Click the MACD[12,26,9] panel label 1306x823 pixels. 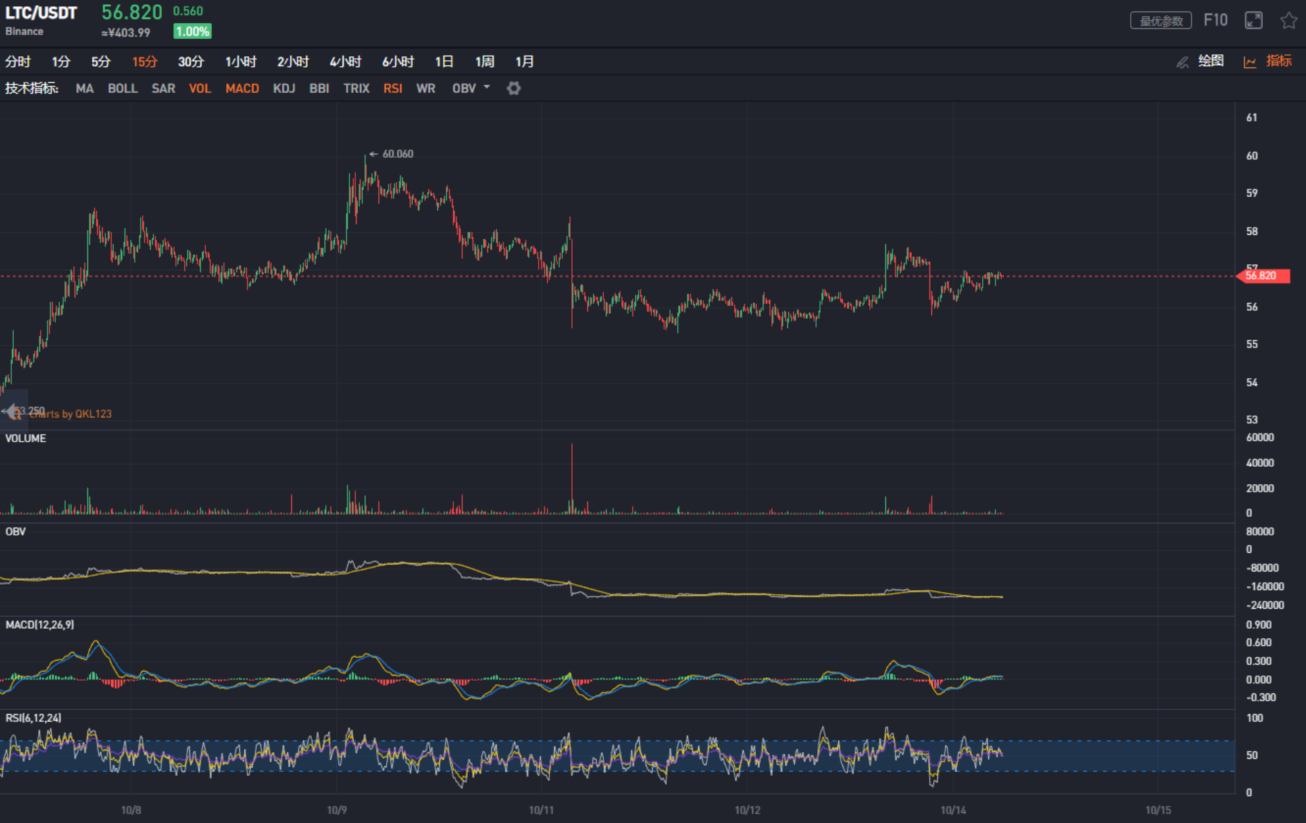point(40,624)
